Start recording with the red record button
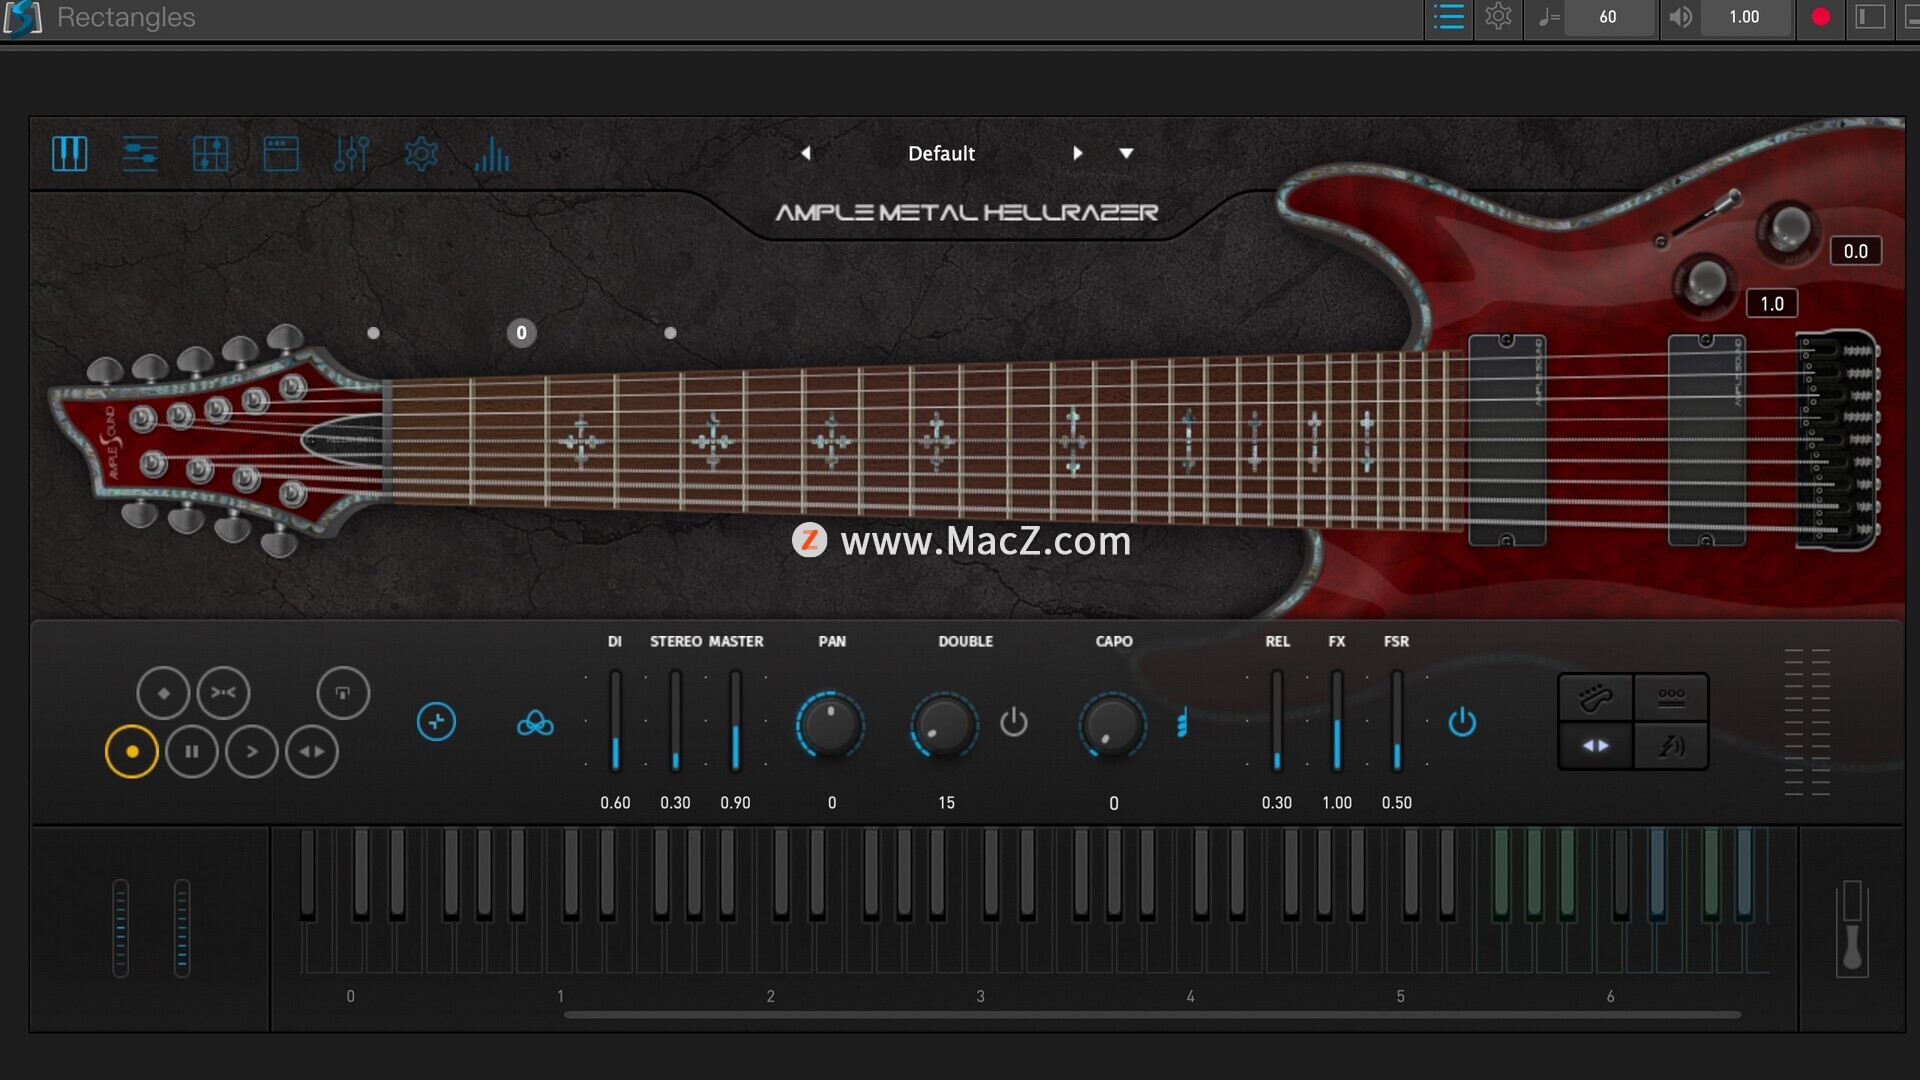 [1821, 17]
